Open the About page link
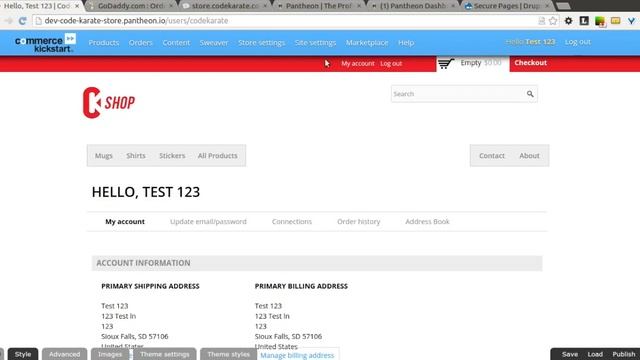This screenshot has height=360, width=640. 529,156
